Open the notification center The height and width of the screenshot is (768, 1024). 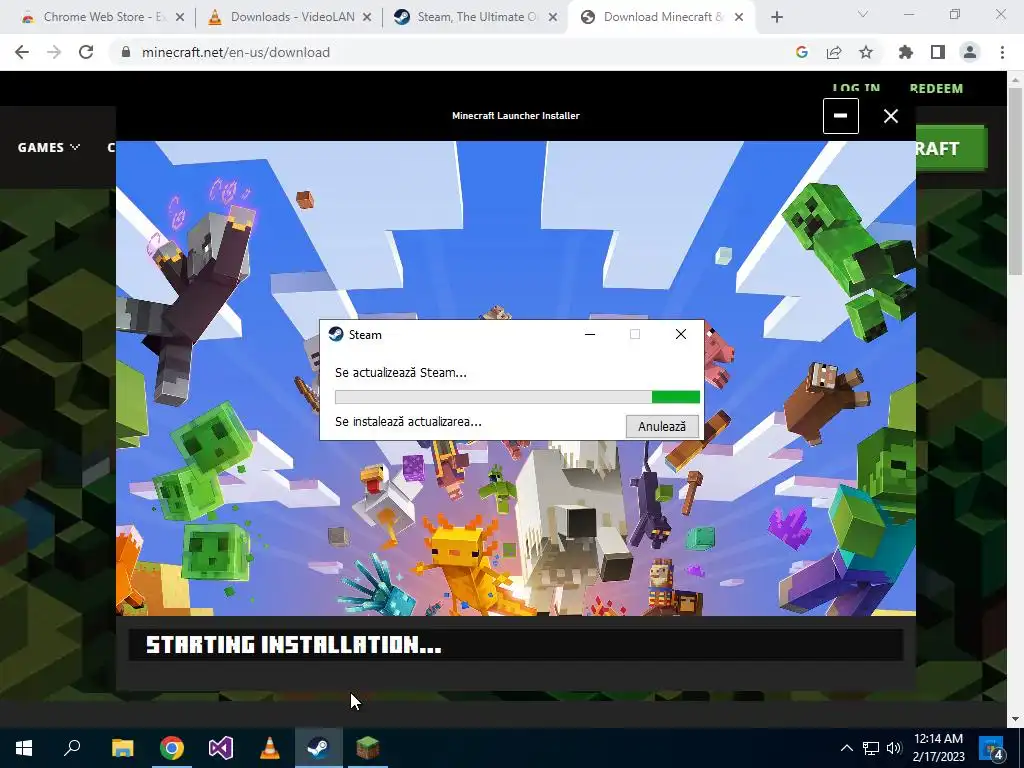pos(993,748)
